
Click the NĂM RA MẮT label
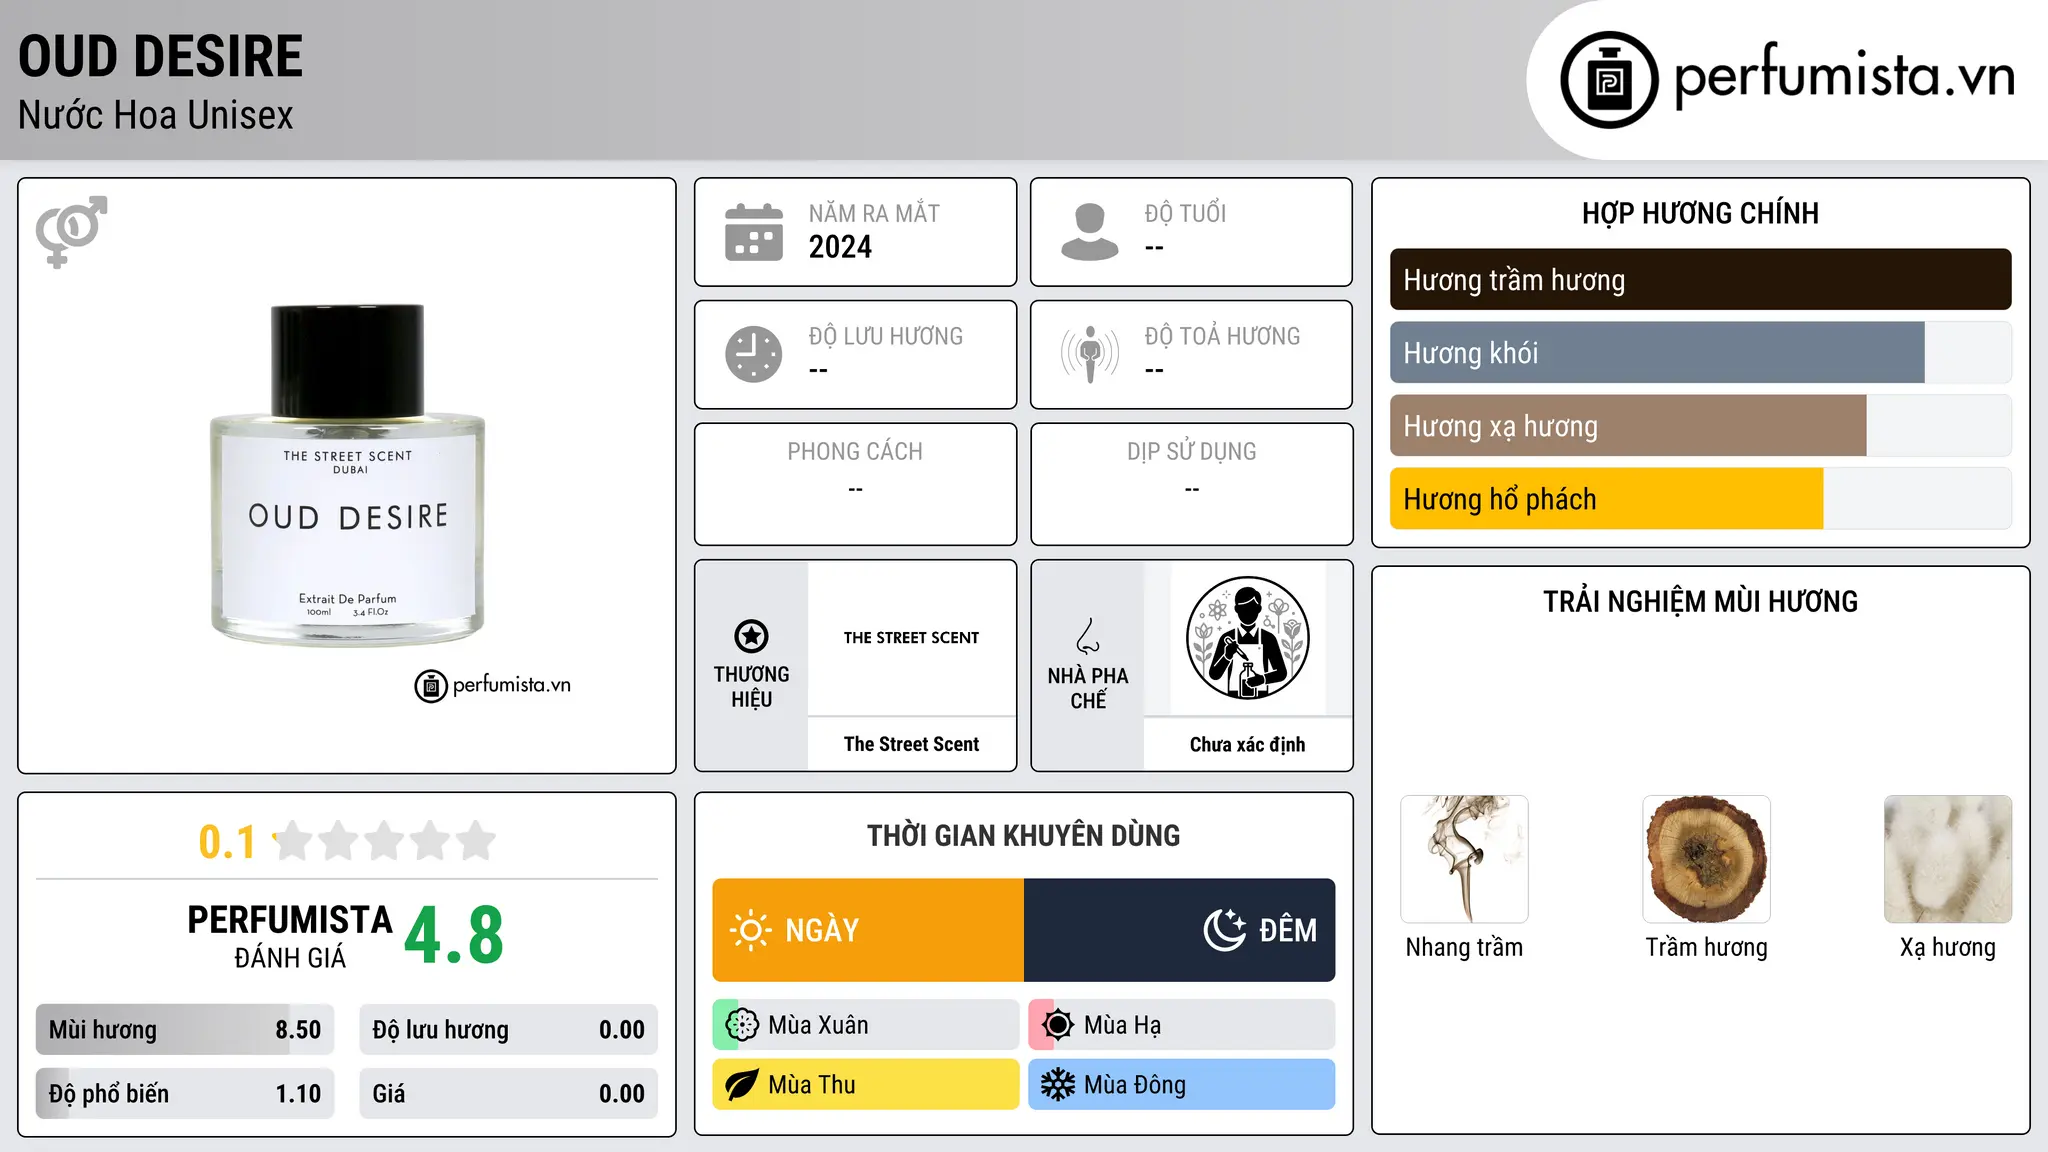(874, 213)
